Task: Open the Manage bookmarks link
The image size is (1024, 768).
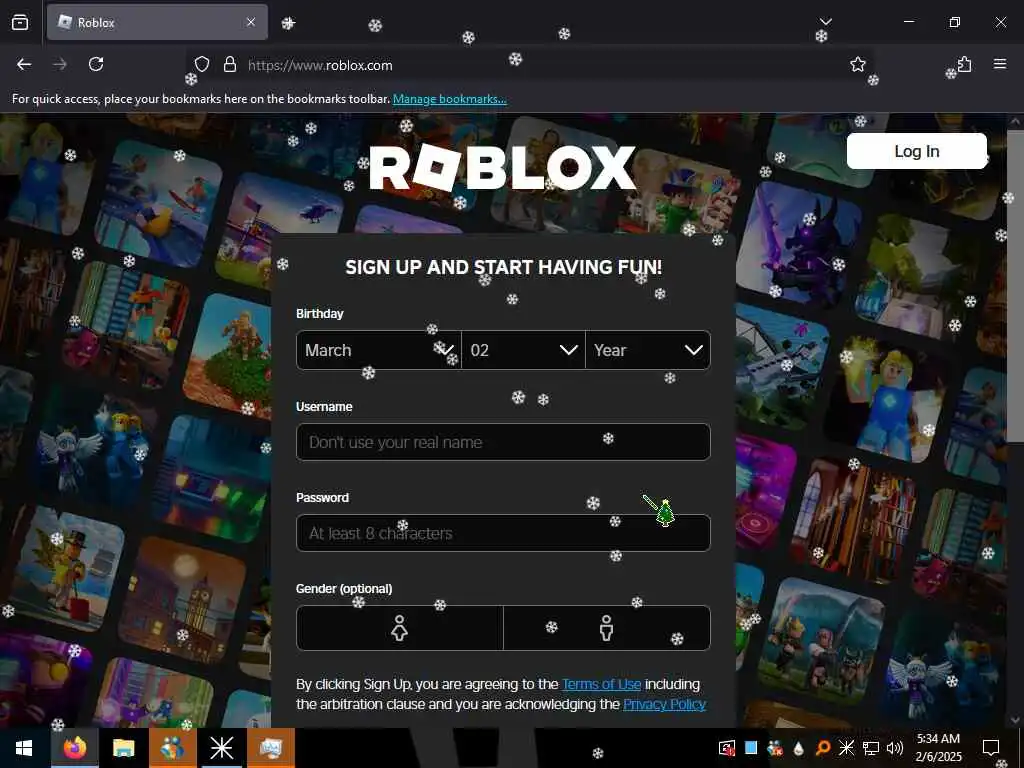Action: (449, 99)
